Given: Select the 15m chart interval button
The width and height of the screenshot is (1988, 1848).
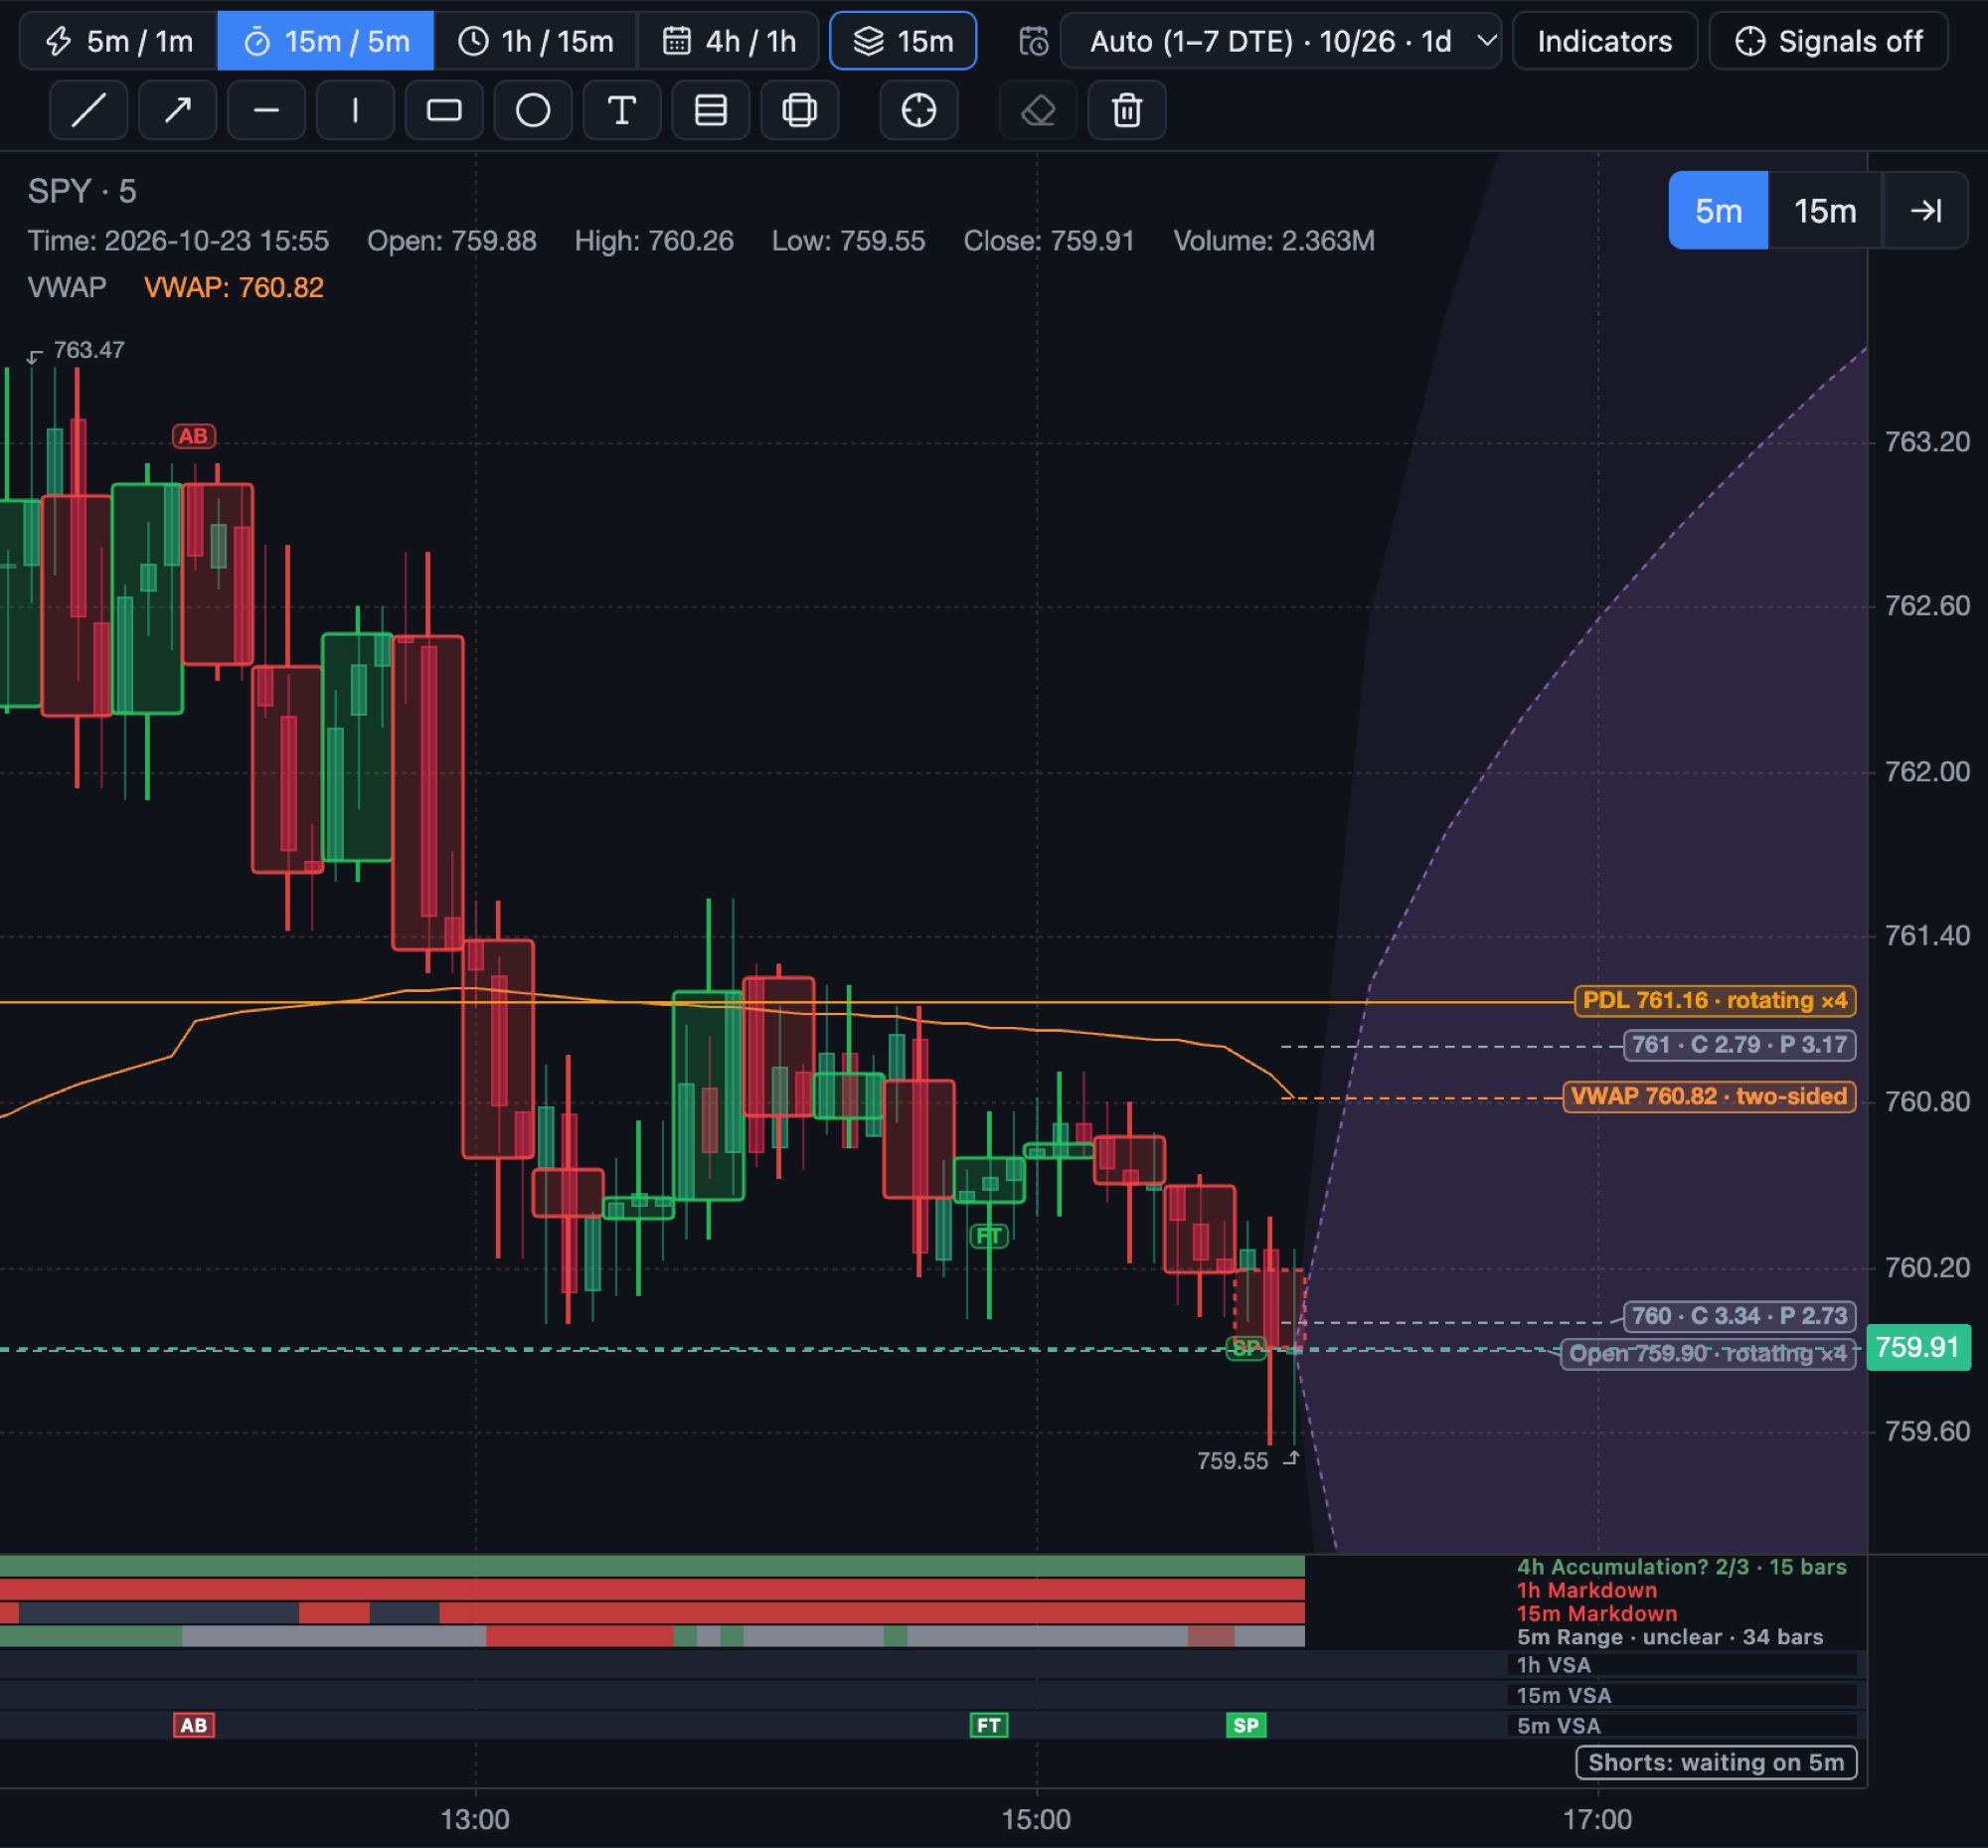Looking at the screenshot, I should tap(1825, 210).
